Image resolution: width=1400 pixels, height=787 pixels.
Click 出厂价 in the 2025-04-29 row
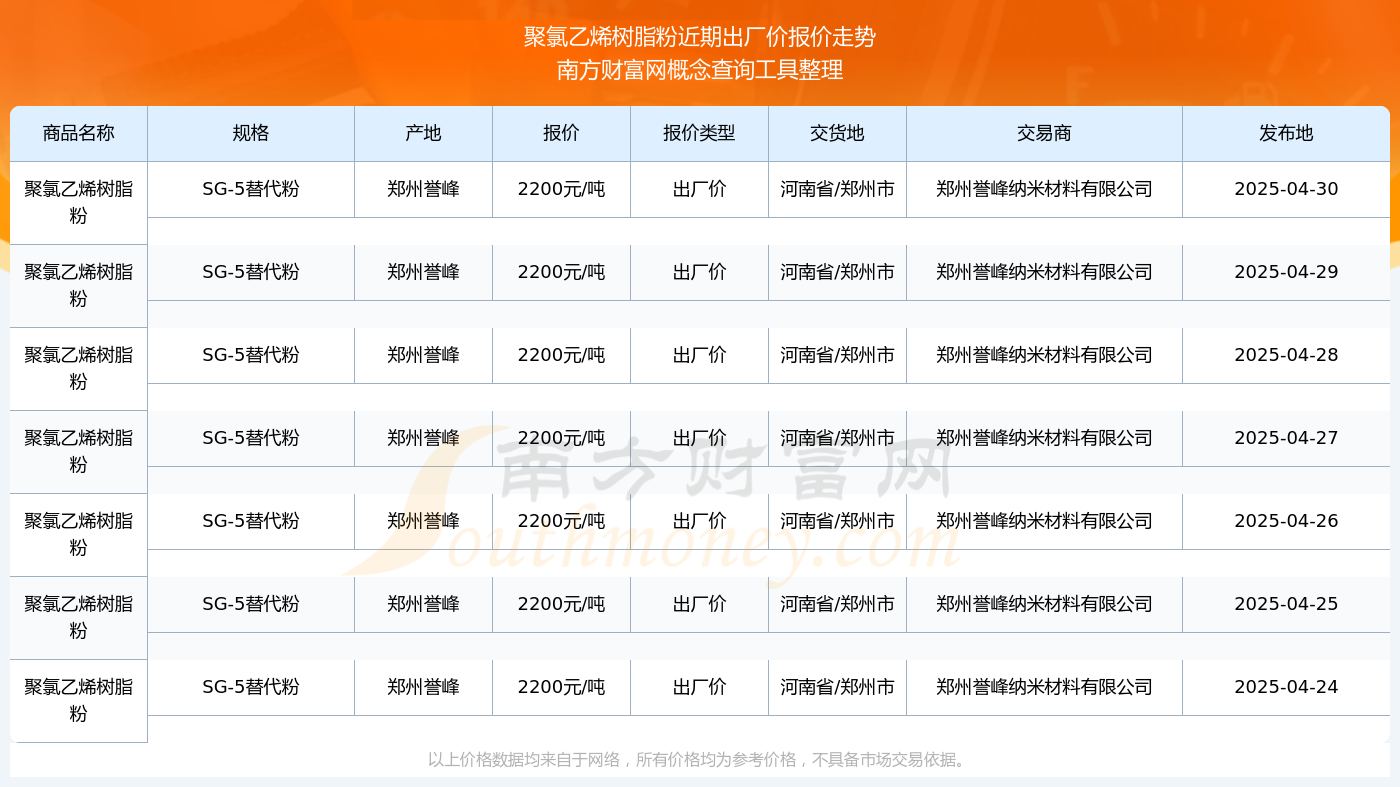point(699,272)
